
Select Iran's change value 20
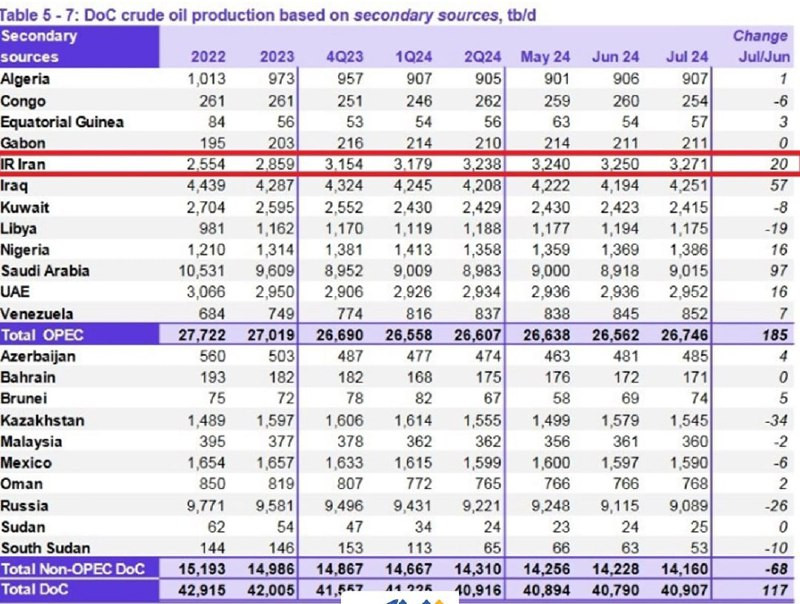click(779, 164)
